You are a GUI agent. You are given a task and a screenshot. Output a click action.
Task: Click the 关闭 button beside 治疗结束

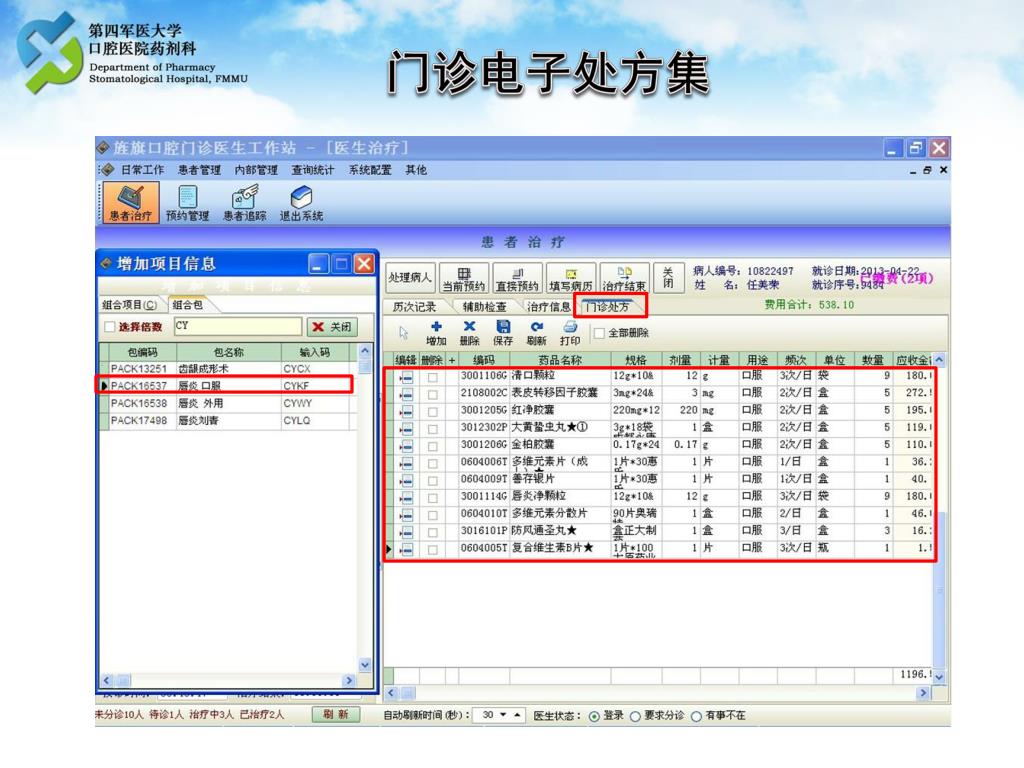668,278
